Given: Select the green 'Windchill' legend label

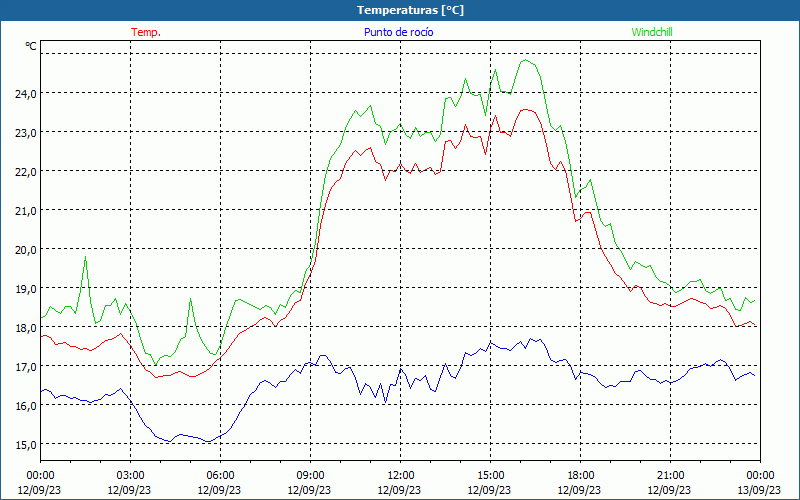Looking at the screenshot, I should (x=652, y=32).
